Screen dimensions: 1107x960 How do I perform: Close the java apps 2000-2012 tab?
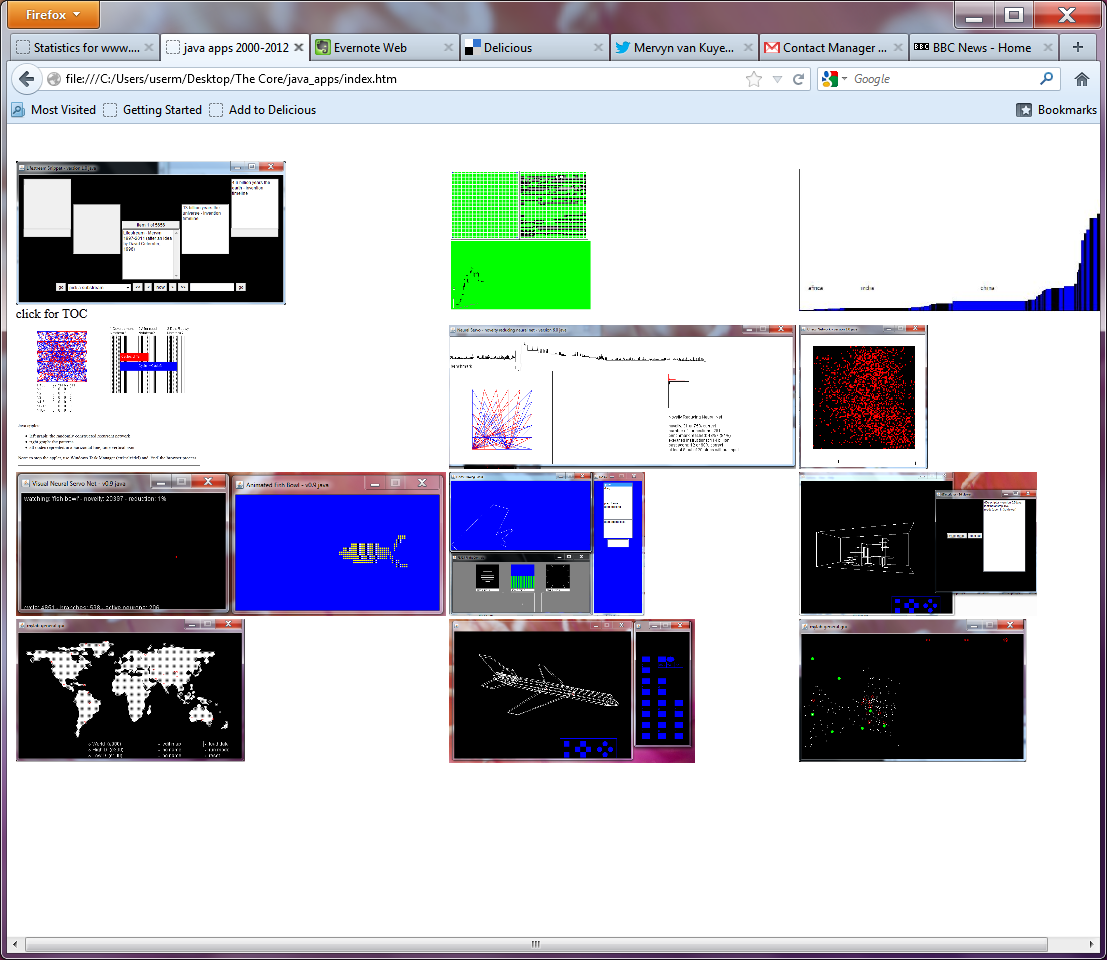[299, 47]
